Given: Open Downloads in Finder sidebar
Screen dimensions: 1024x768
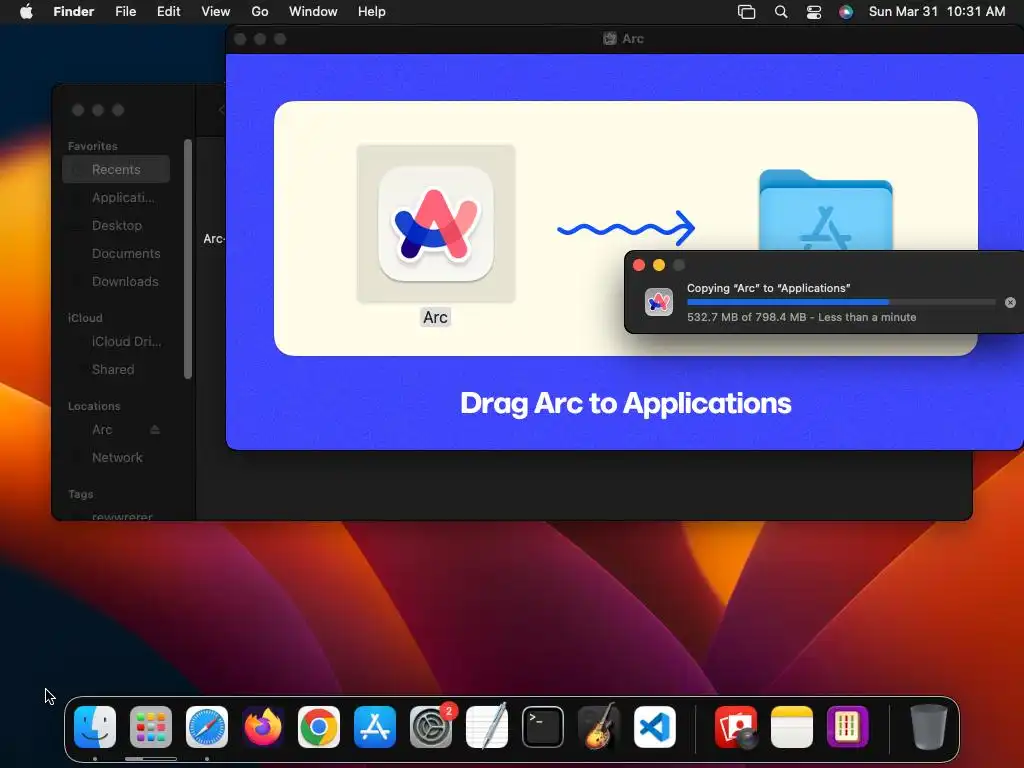Looking at the screenshot, I should tap(116, 281).
